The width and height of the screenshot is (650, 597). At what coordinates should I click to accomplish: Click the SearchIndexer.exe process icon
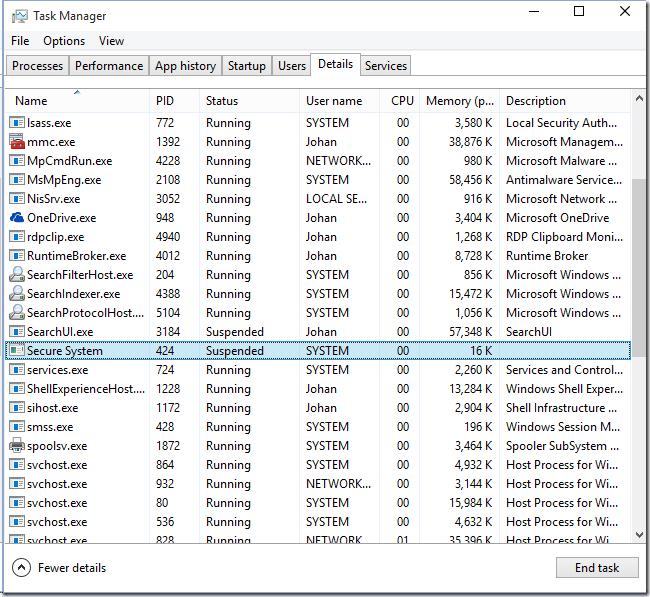click(x=17, y=294)
